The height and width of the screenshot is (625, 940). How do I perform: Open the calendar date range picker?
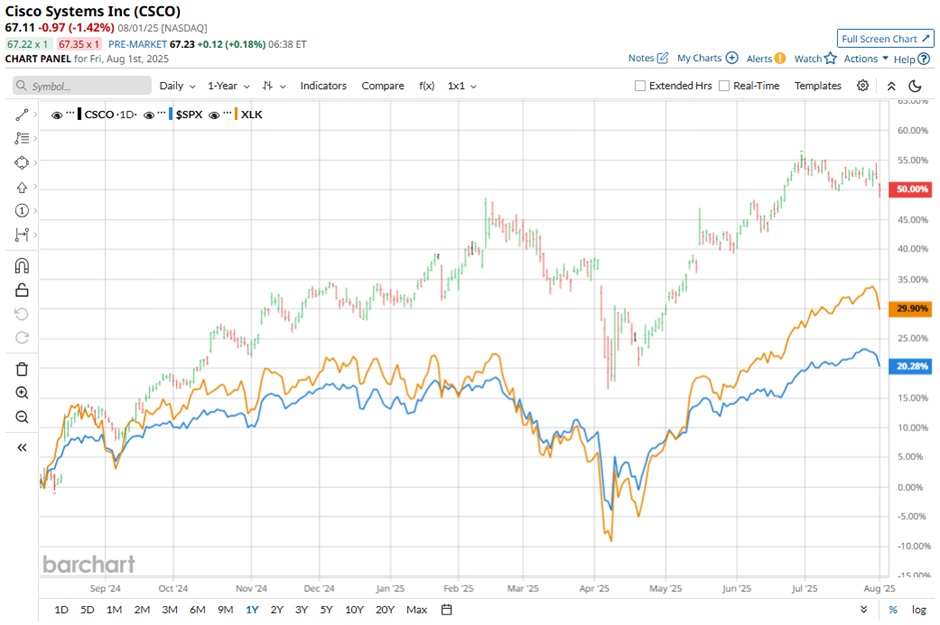click(x=447, y=609)
